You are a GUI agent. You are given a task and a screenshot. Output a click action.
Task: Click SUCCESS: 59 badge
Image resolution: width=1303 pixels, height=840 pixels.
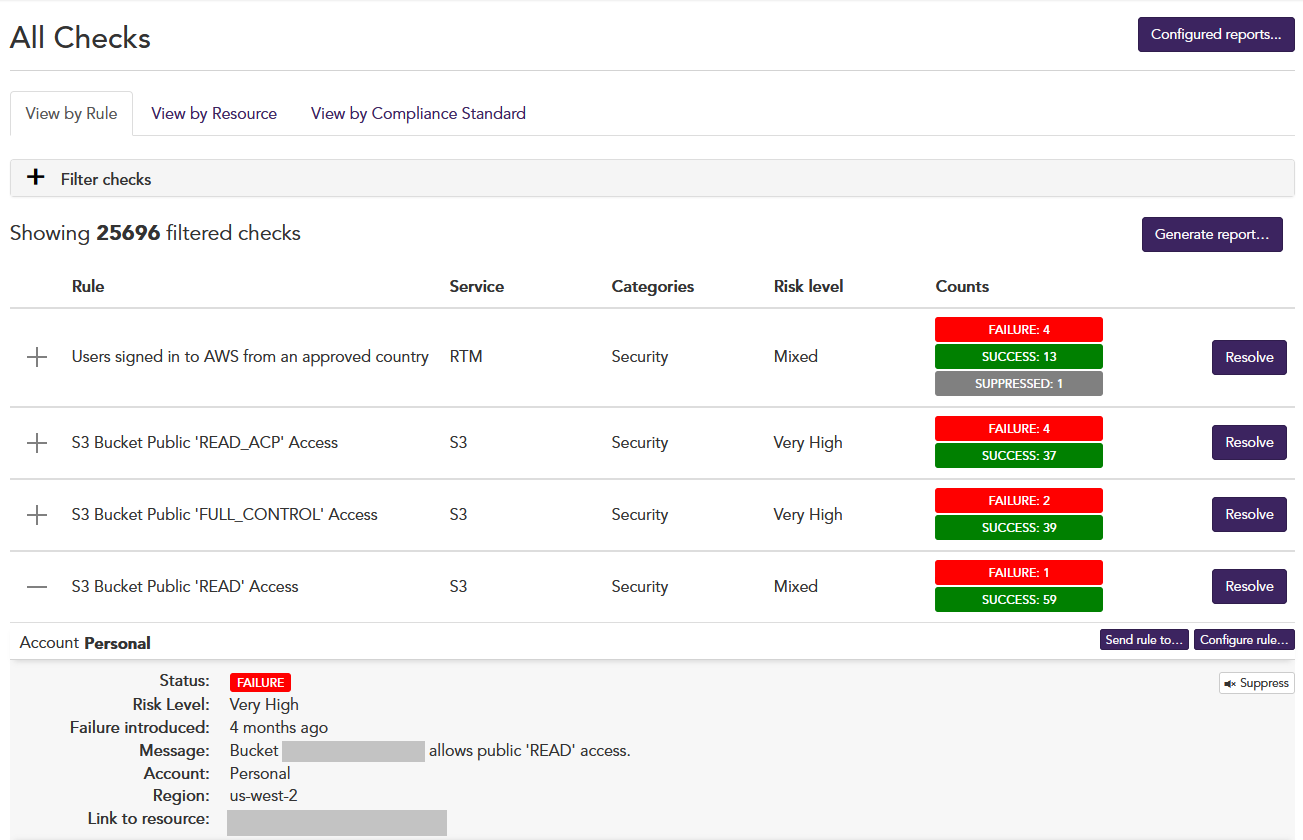[x=1019, y=599]
